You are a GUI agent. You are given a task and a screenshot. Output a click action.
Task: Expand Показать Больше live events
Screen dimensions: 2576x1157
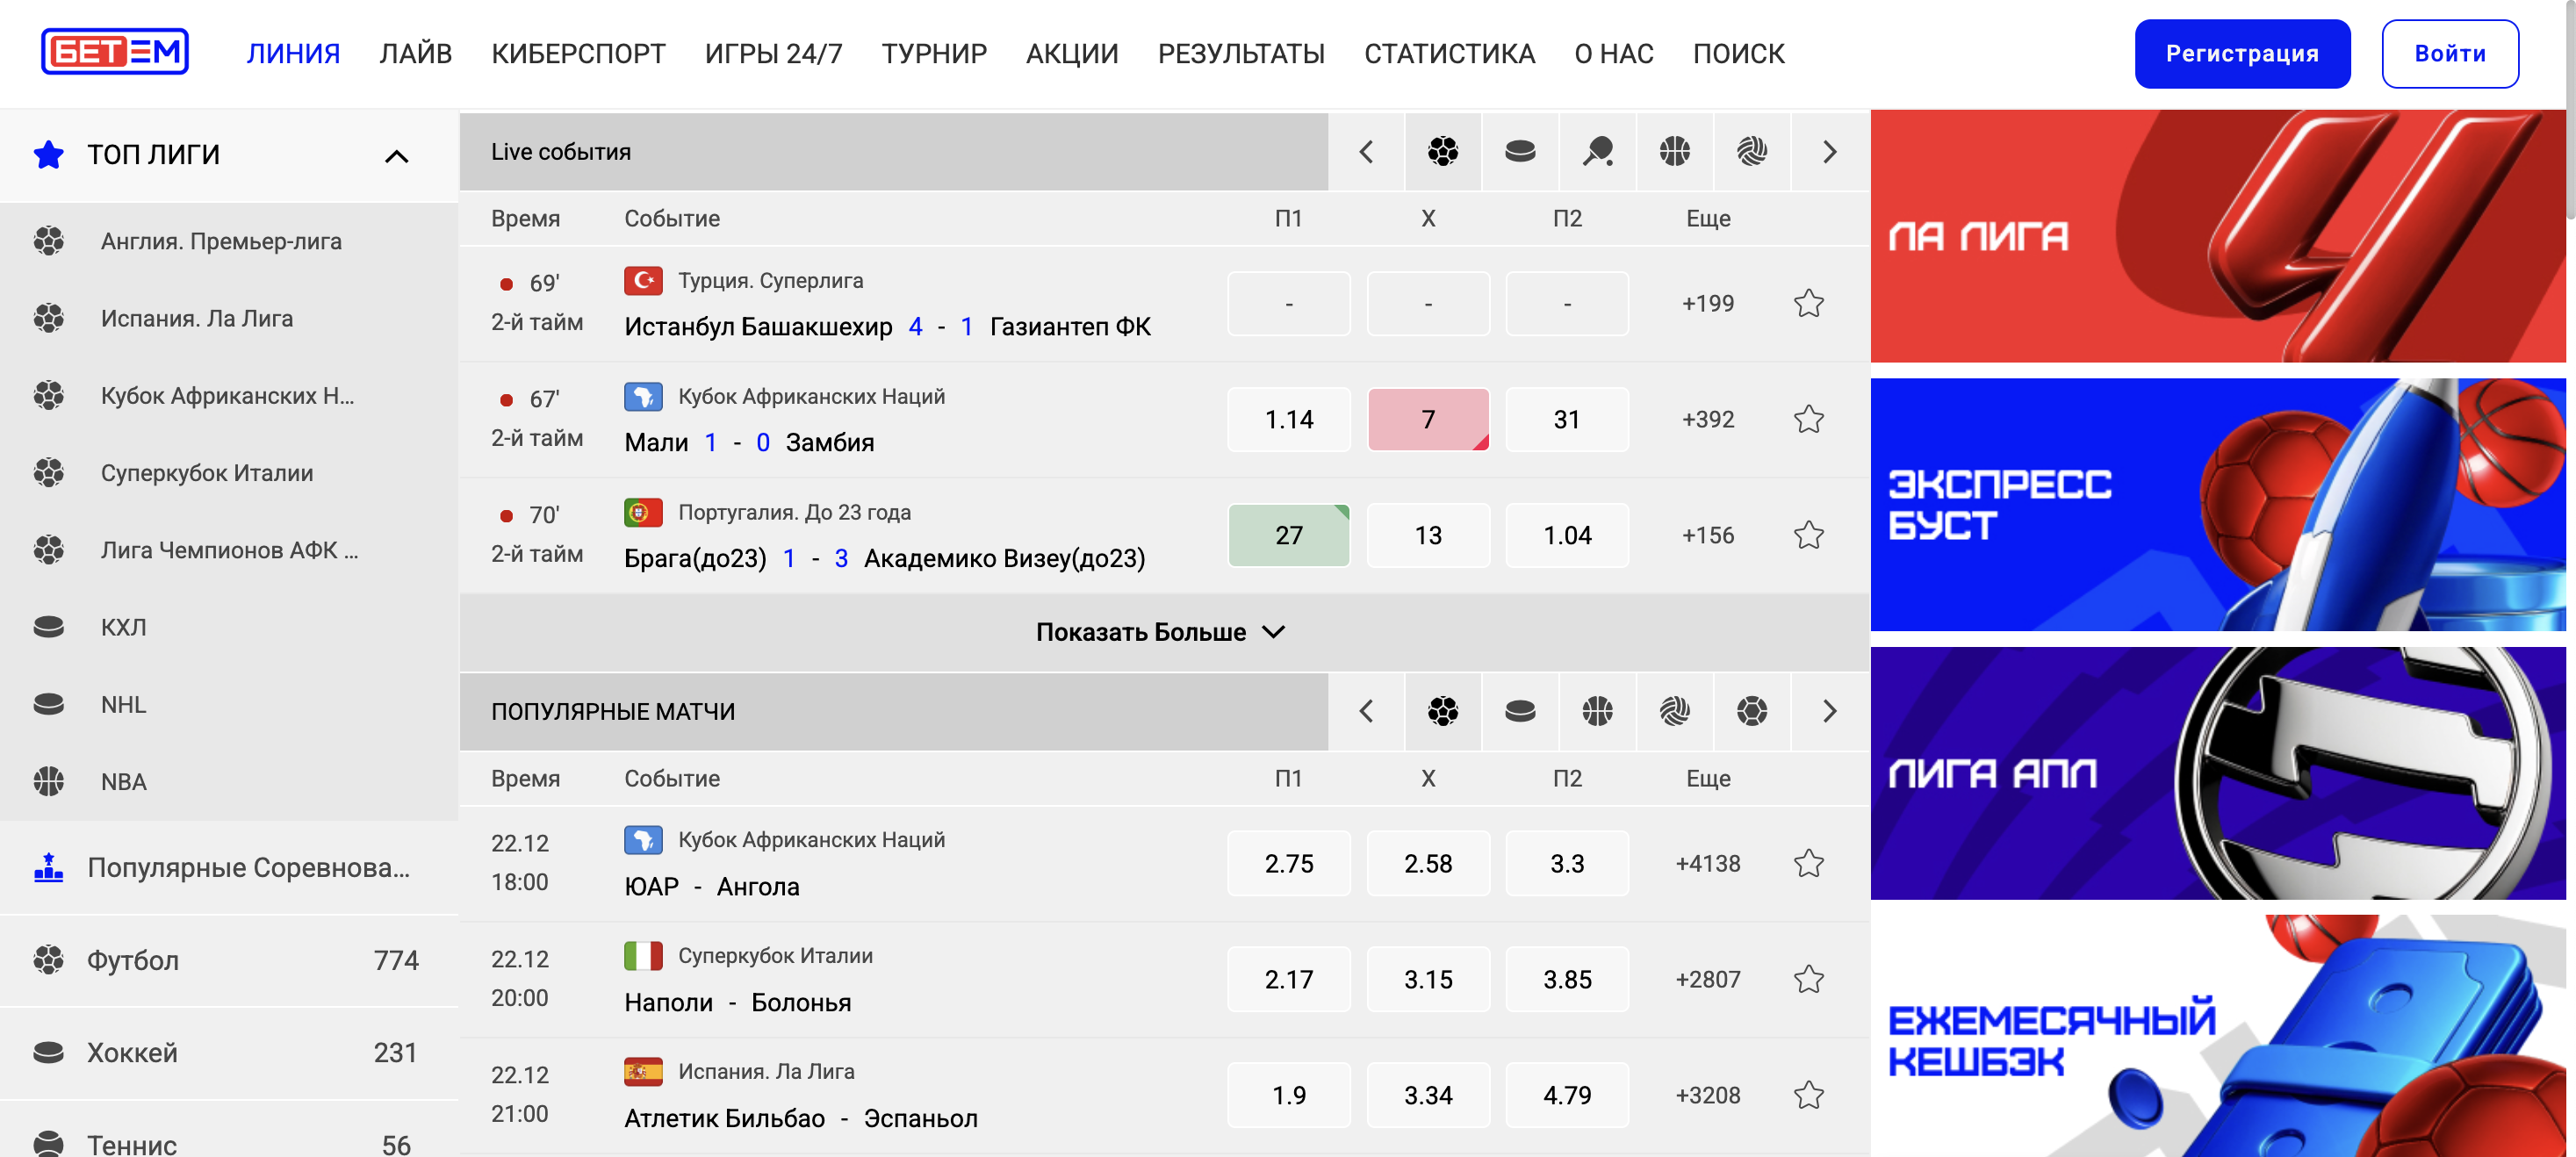coord(1160,632)
